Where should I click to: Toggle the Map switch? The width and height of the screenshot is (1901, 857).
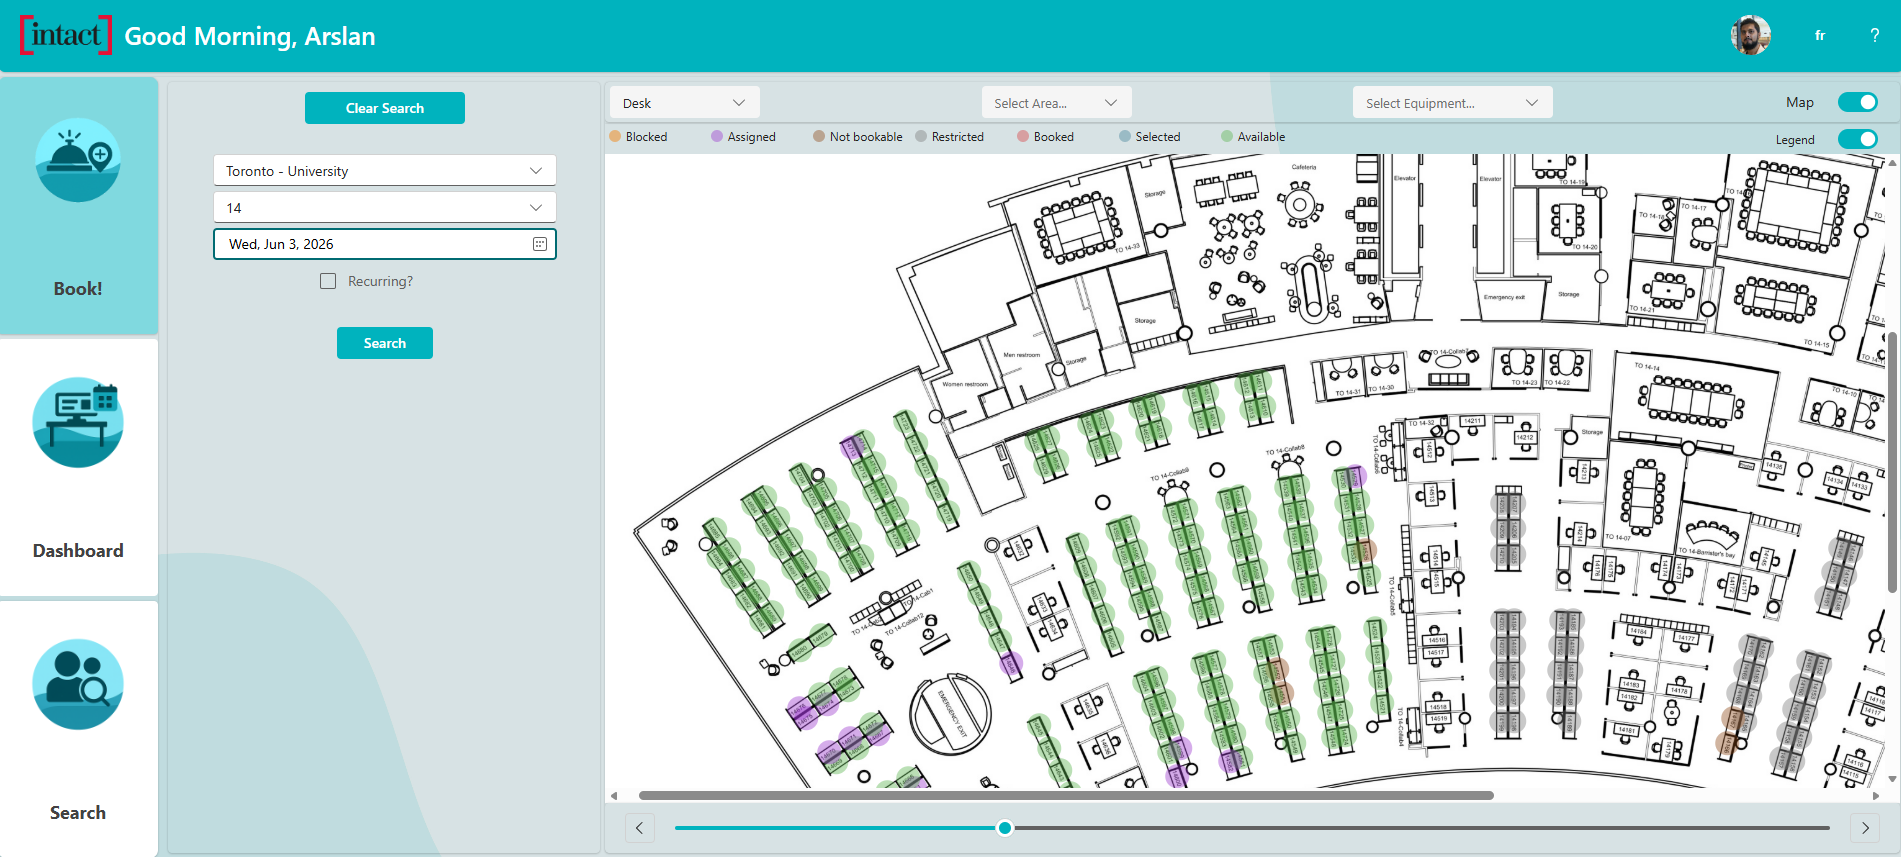(1858, 102)
